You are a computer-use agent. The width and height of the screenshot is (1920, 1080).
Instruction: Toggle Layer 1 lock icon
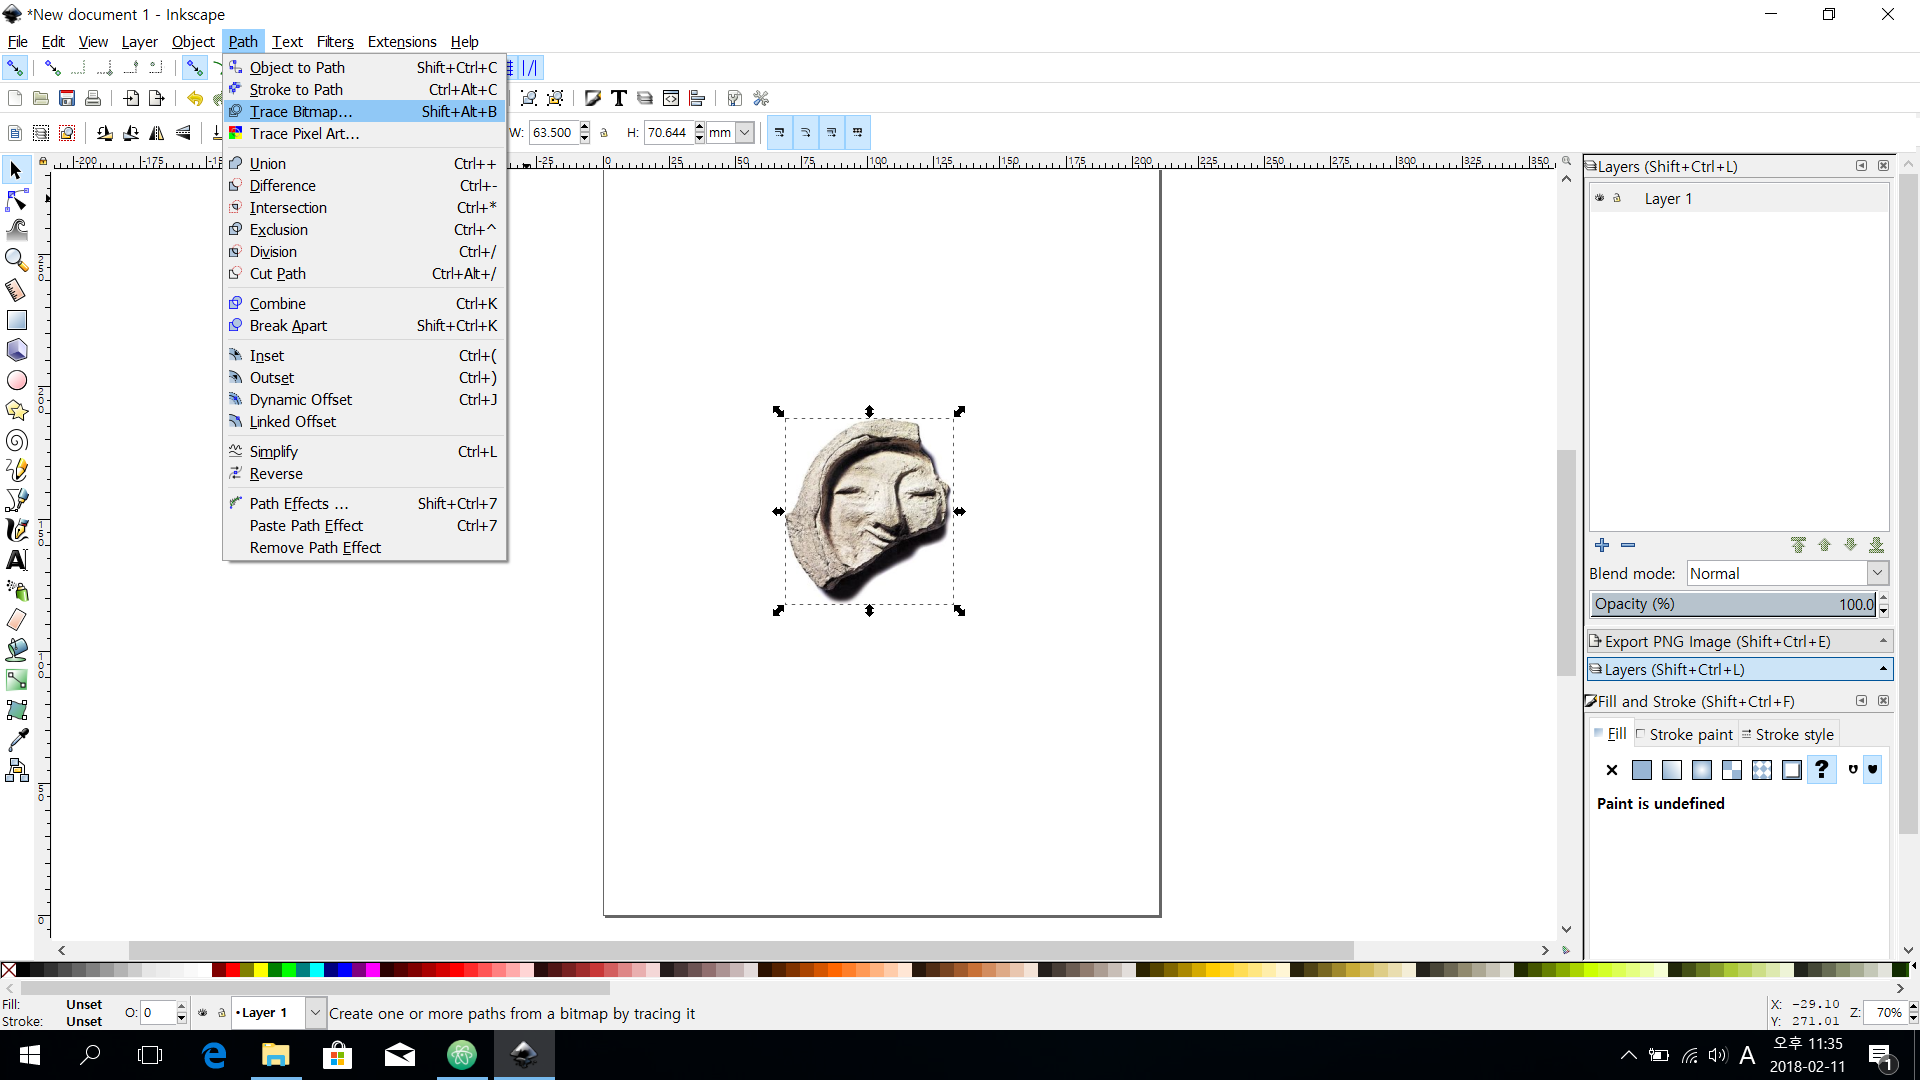click(x=1617, y=198)
